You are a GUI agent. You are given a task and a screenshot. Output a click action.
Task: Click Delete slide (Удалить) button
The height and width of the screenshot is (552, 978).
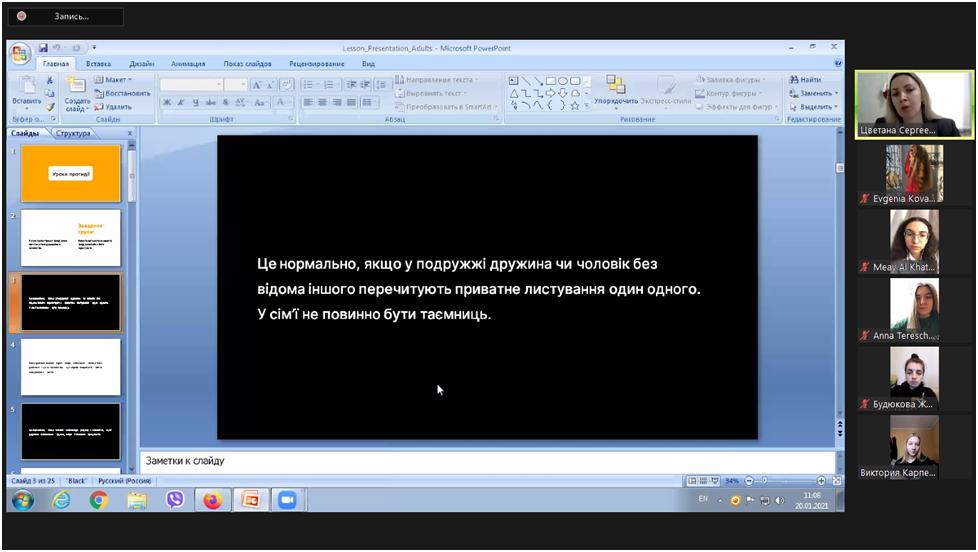[x=113, y=106]
